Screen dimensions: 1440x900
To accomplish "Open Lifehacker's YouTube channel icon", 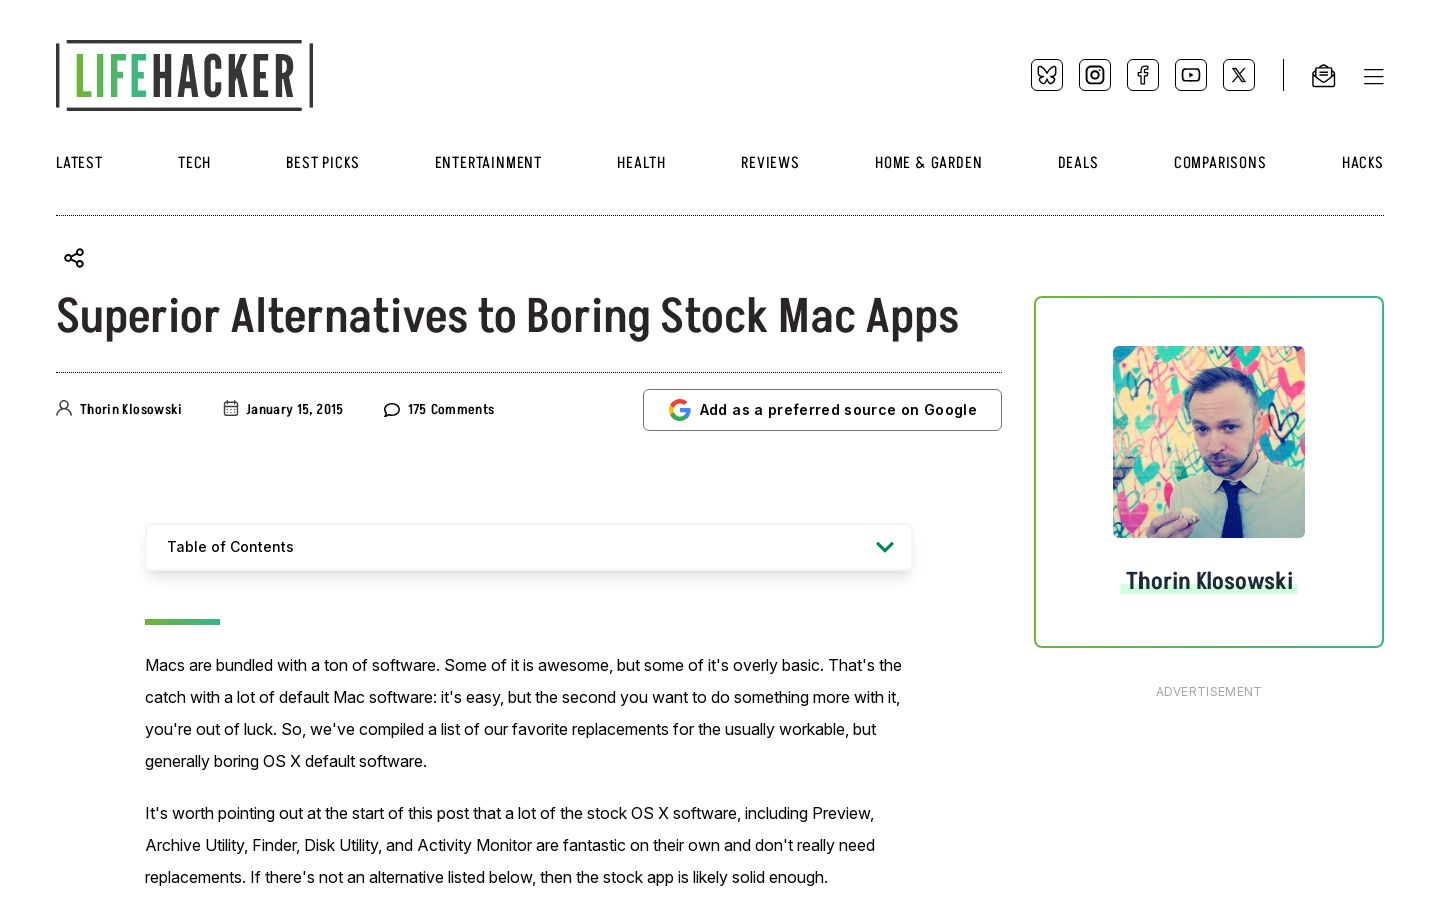I will 1191,75.
